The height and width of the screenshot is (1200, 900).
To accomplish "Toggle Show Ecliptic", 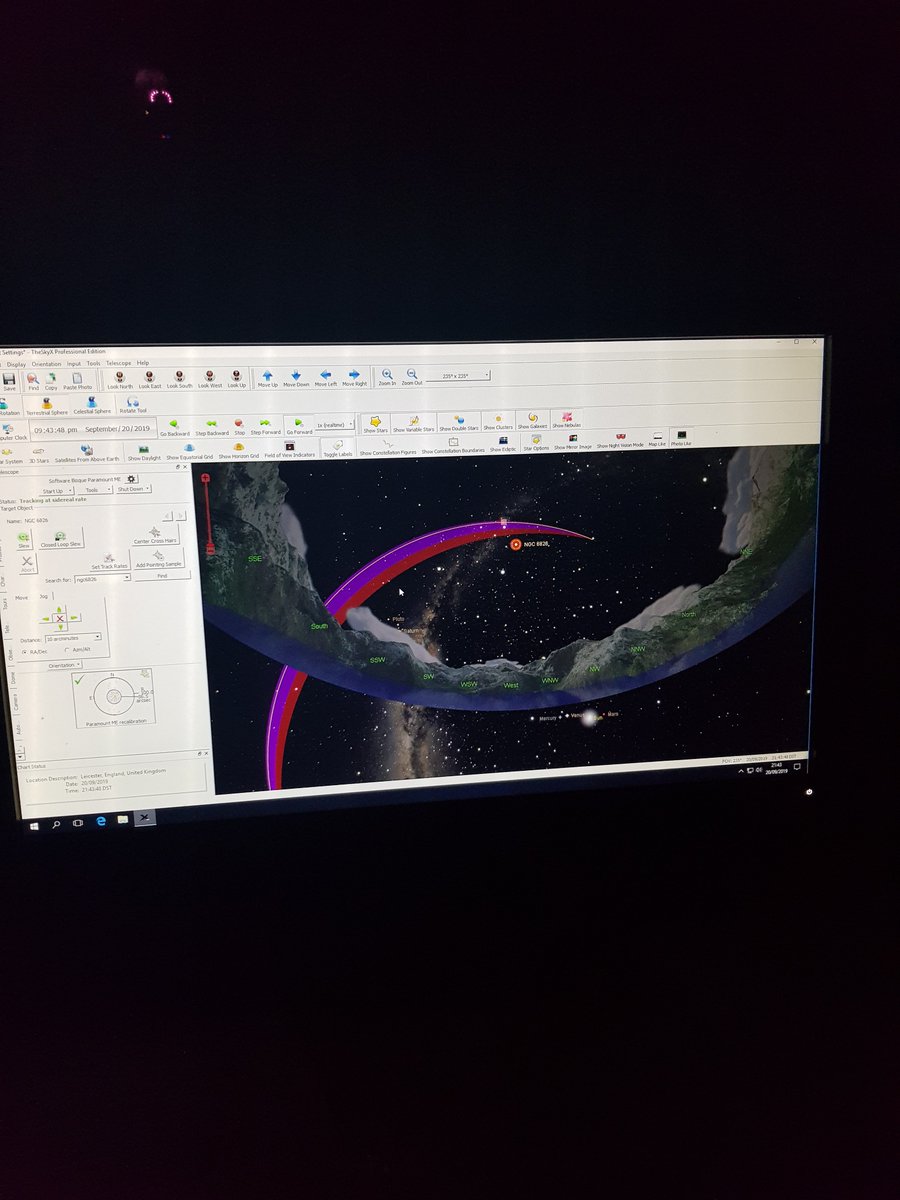I will click(503, 444).
